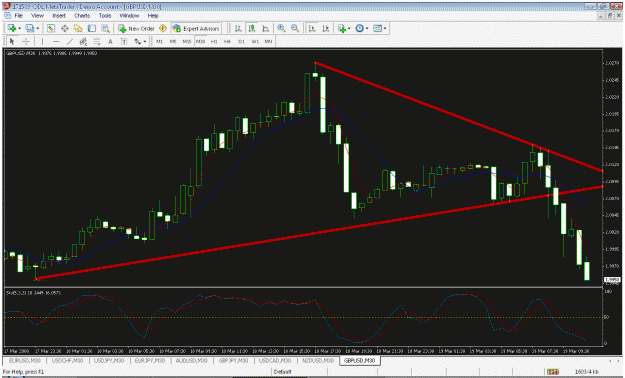Image resolution: width=625 pixels, height=378 pixels.
Task: Switch to the USDCHF,M30 chart tab
Action: (x=68, y=360)
